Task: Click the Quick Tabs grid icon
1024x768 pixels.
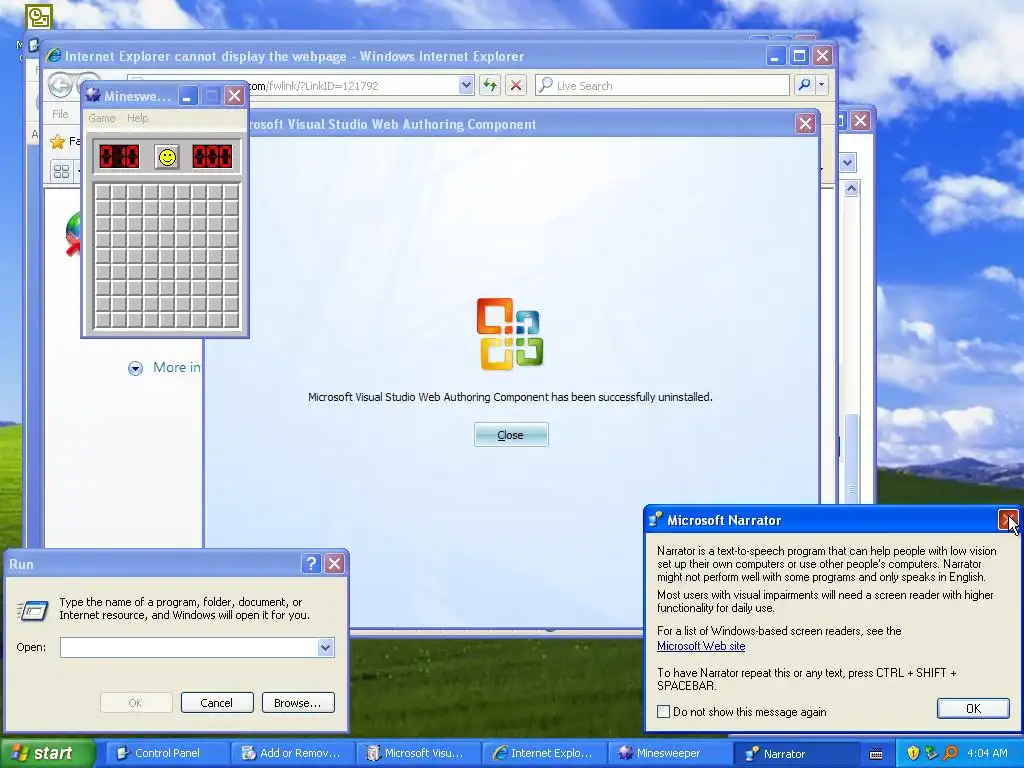Action: click(x=61, y=172)
